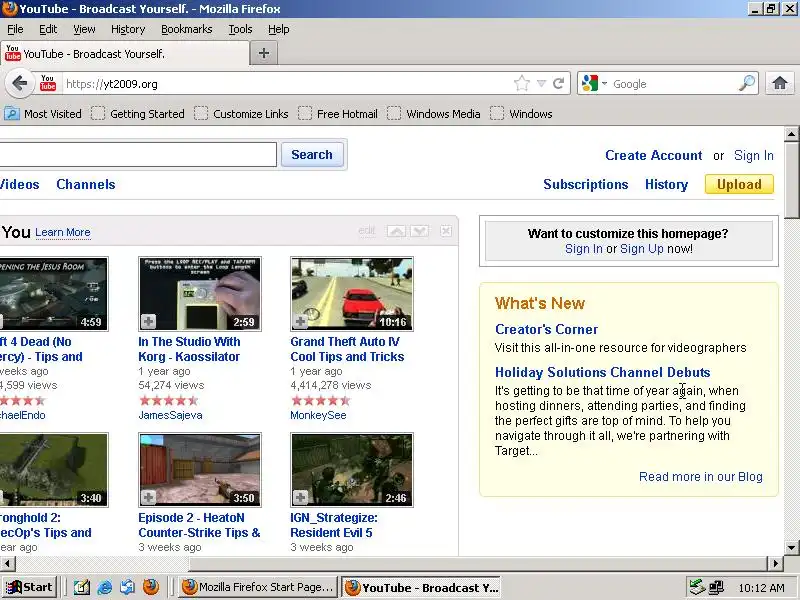Click Sign In at top right

click(754, 155)
